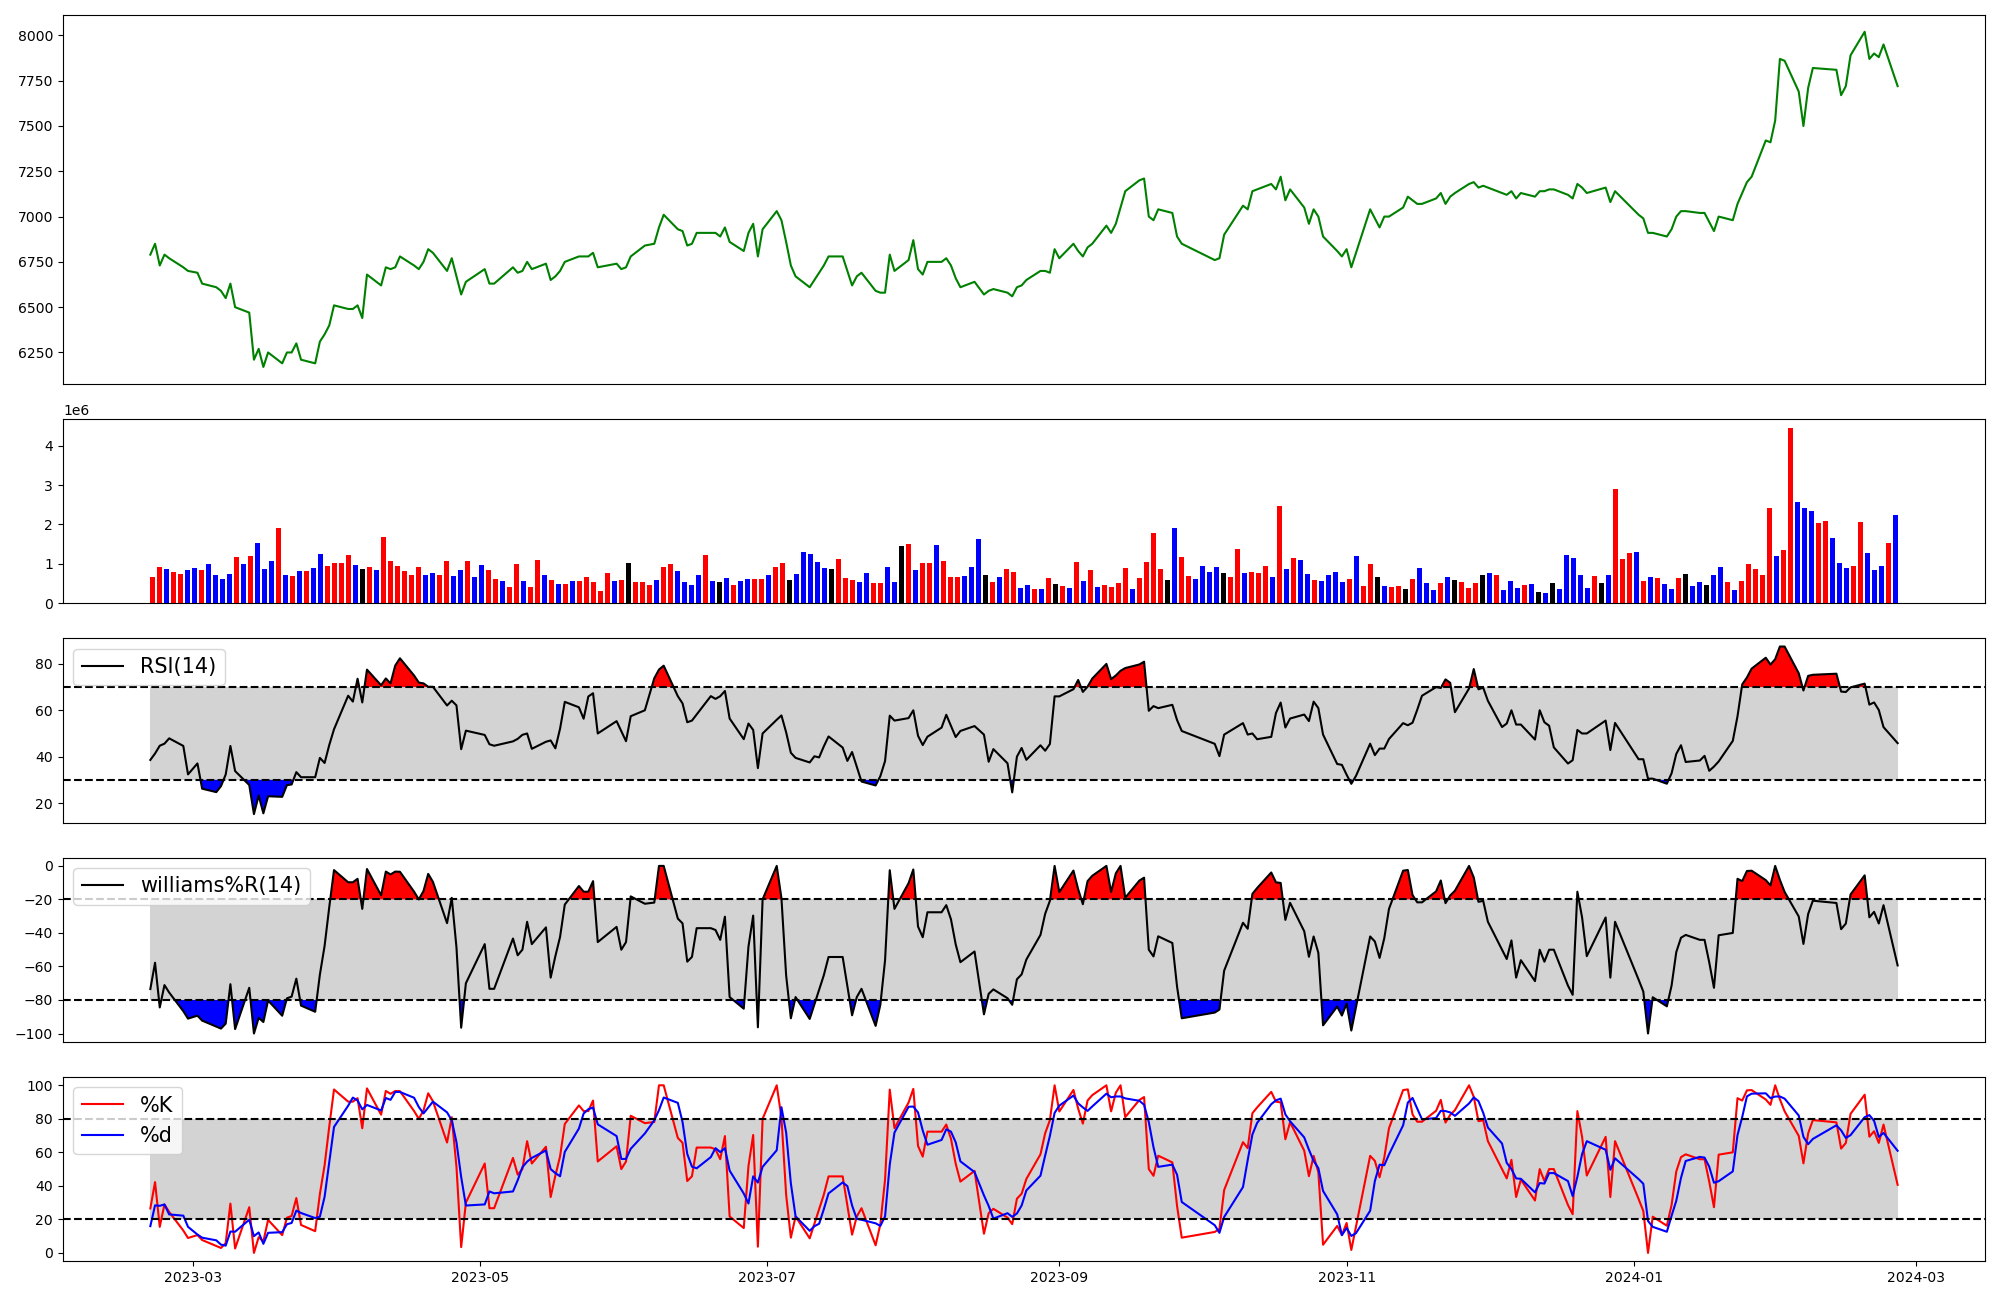Click the %K legend entry
The height and width of the screenshot is (1300, 2000).
coord(155,1105)
